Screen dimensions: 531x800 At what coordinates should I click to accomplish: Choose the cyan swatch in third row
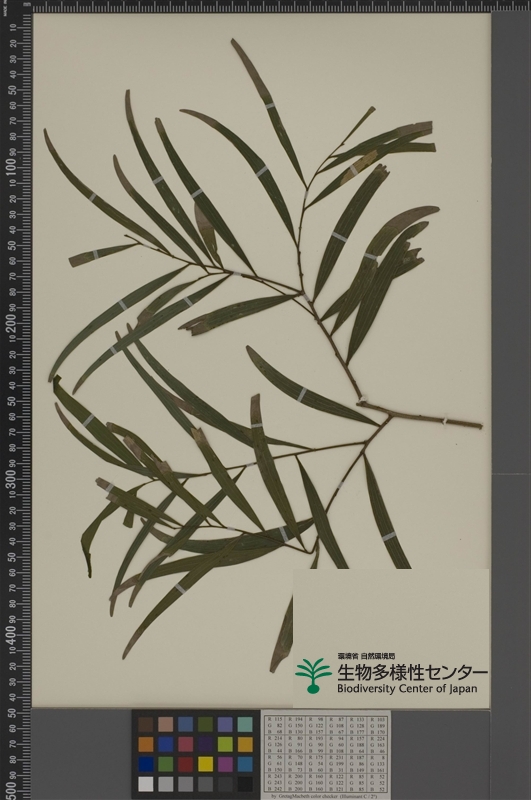point(245,764)
